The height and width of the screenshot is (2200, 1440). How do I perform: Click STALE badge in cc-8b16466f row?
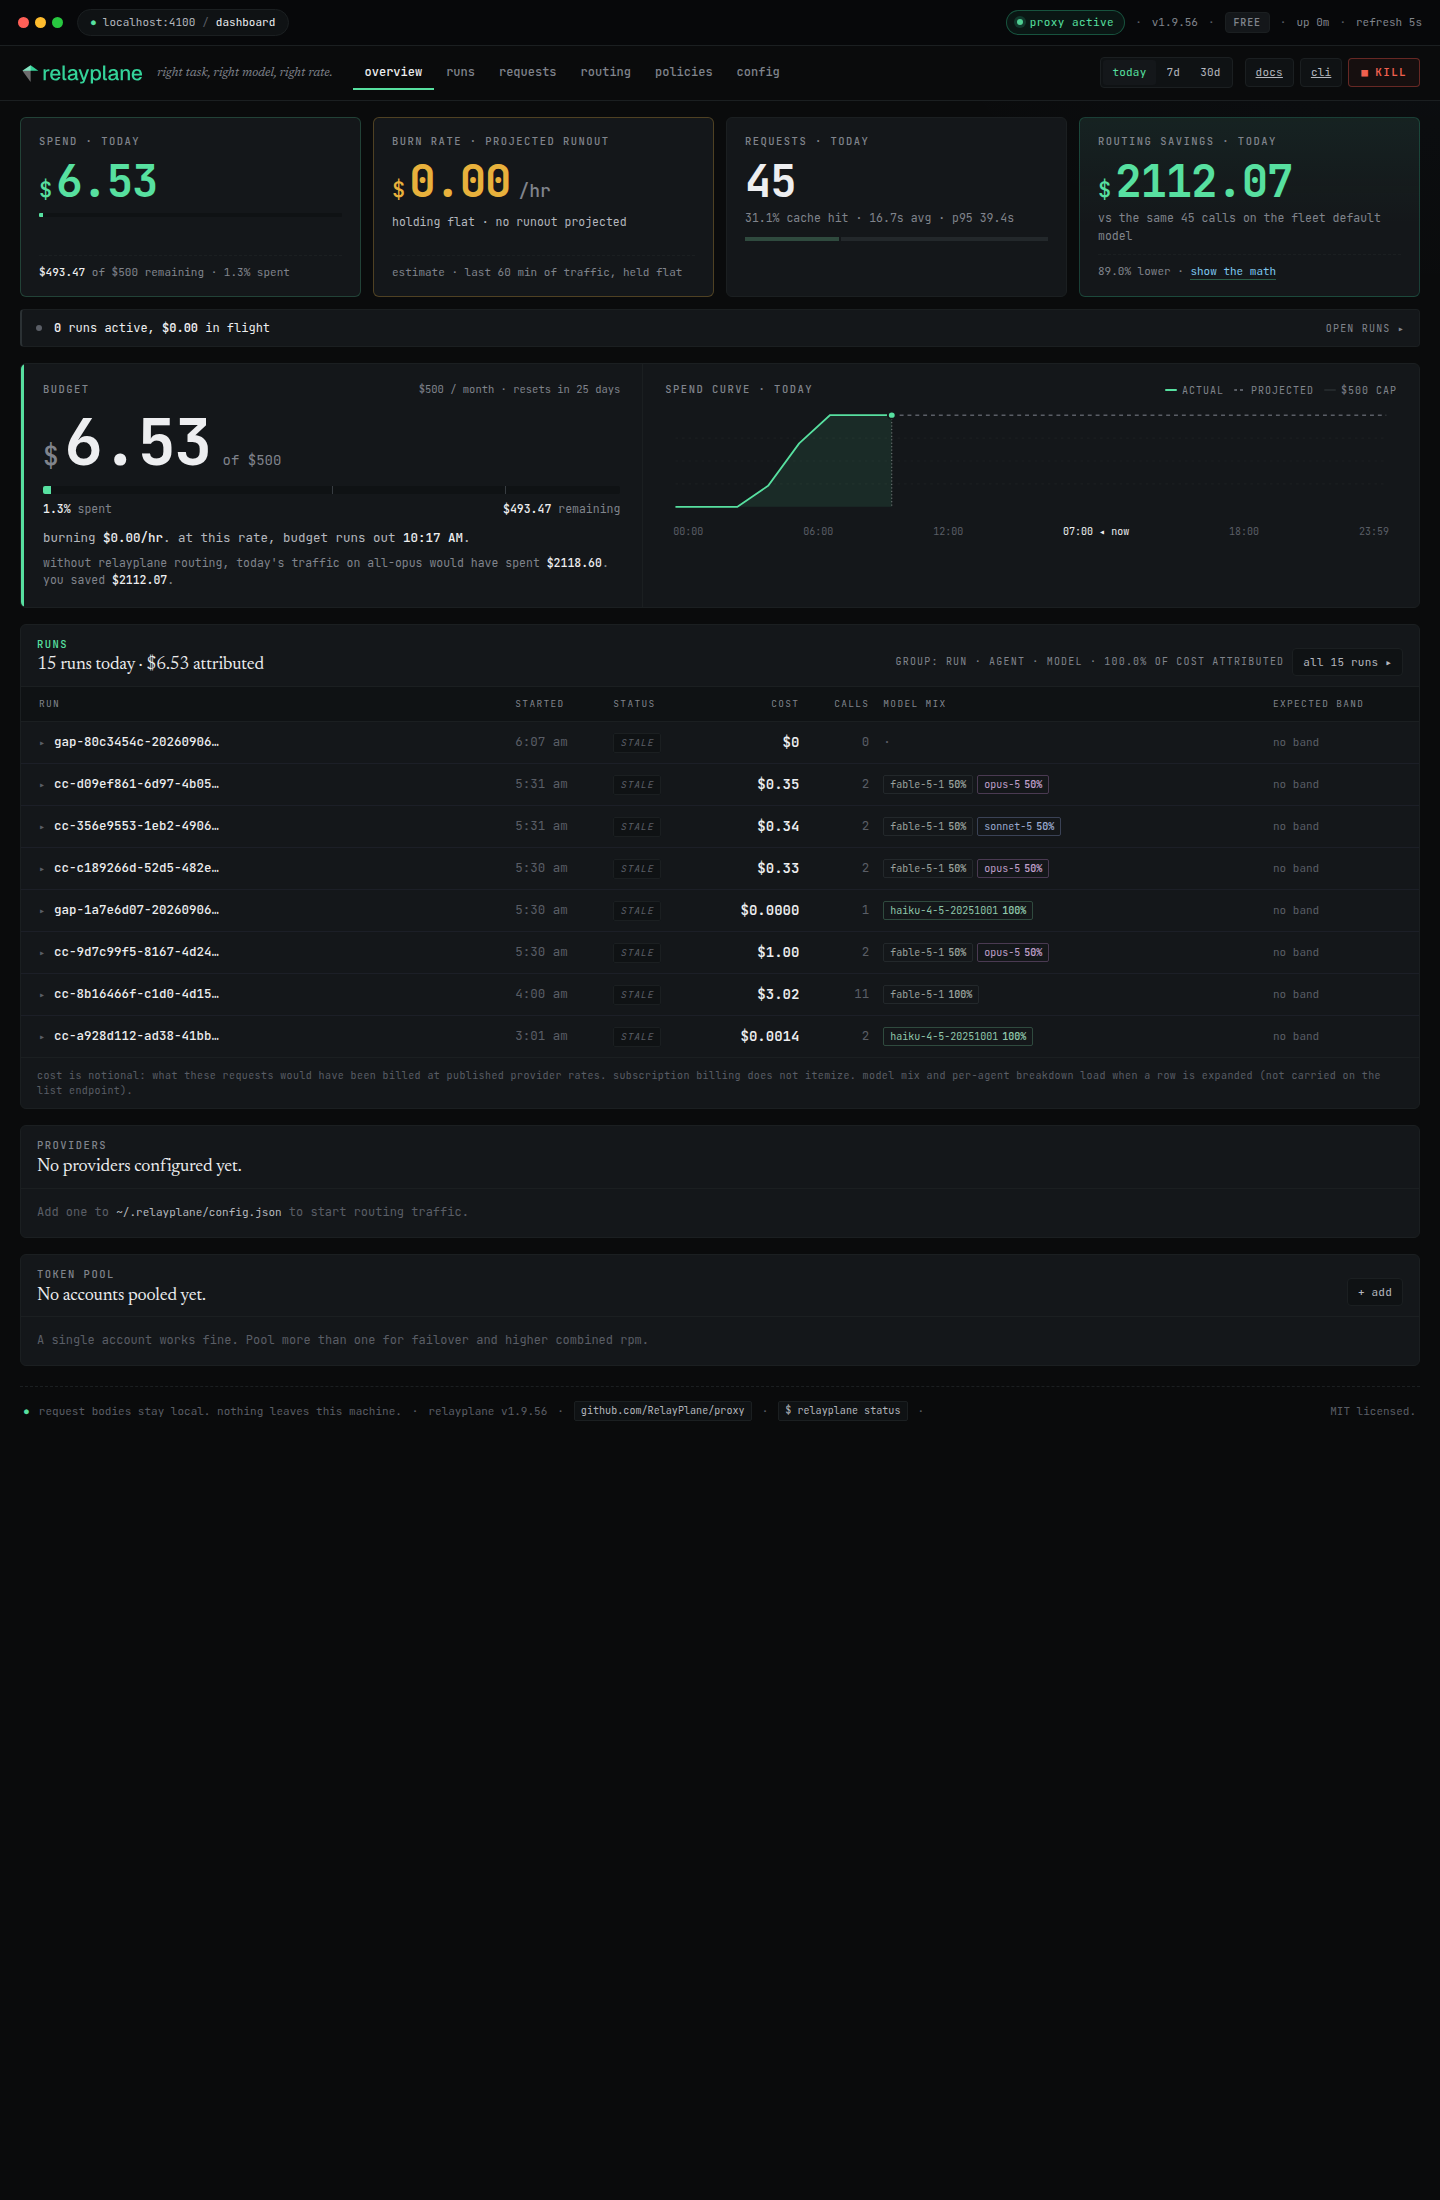pyautogui.click(x=637, y=994)
